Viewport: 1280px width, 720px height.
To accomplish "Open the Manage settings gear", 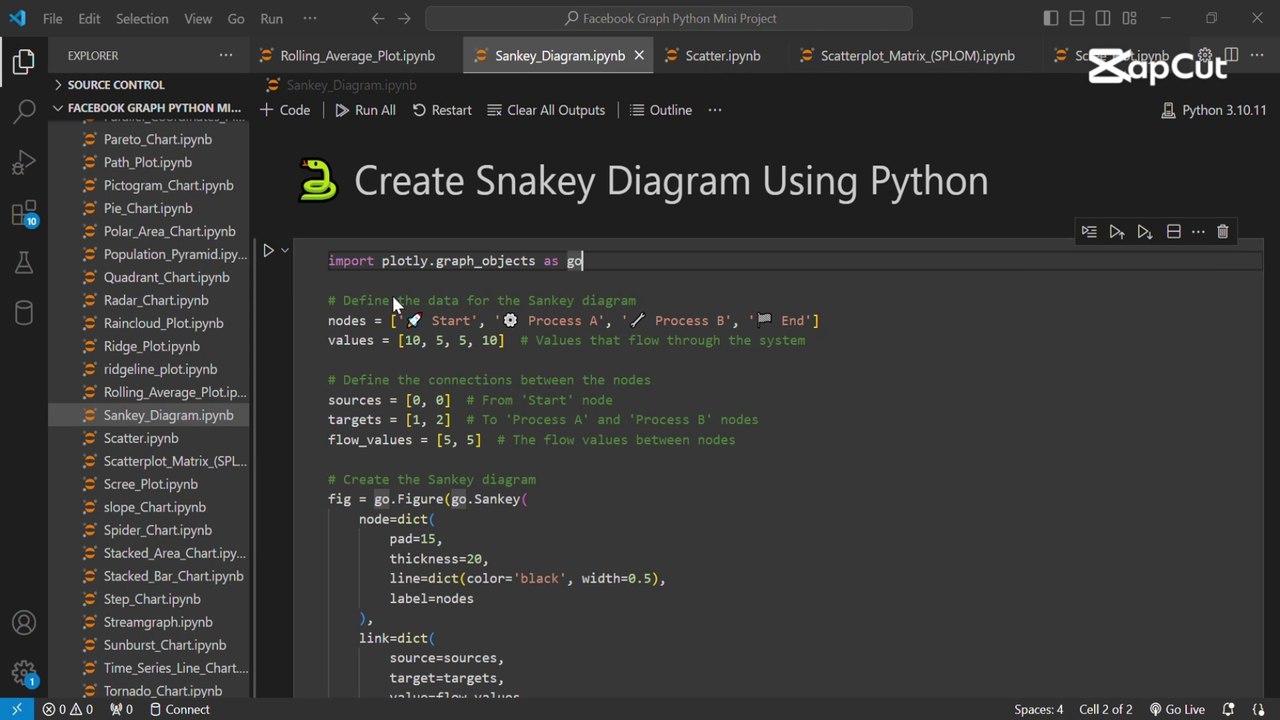I will click(24, 672).
